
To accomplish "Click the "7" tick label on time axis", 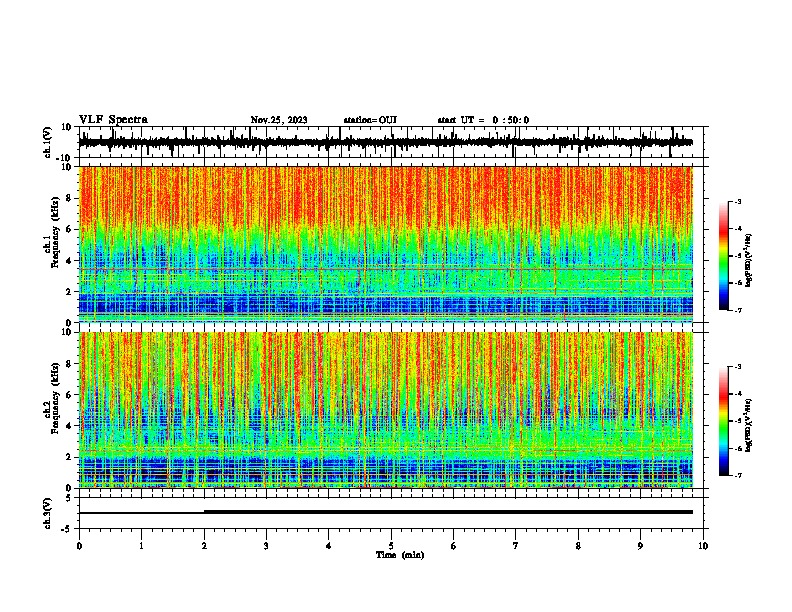I will coord(516,546).
